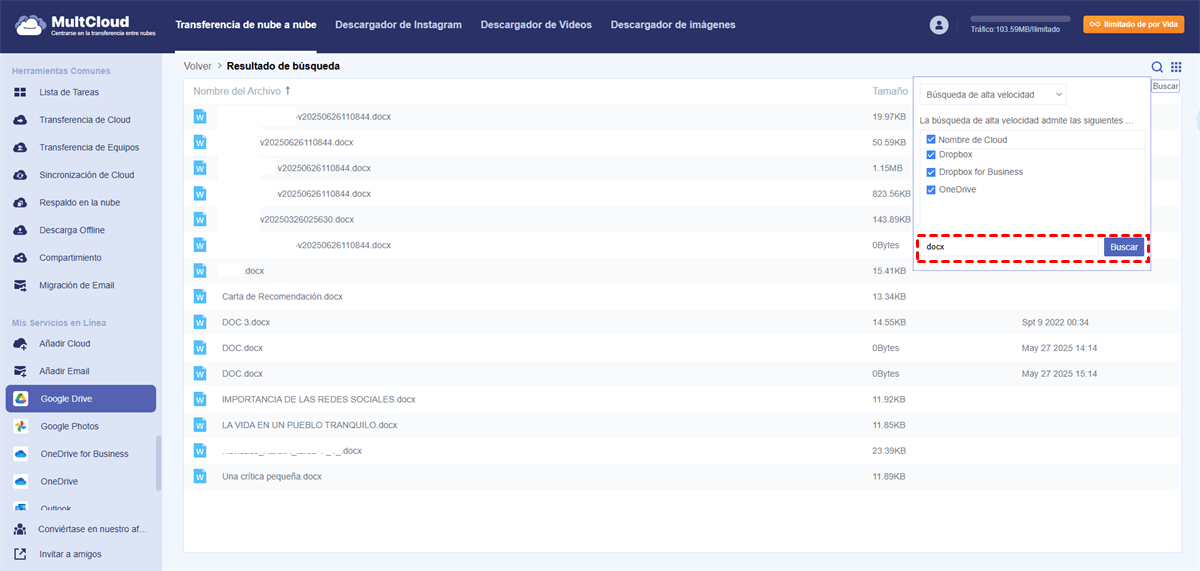
Task: Click size value 13.34KB
Action: click(x=889, y=297)
